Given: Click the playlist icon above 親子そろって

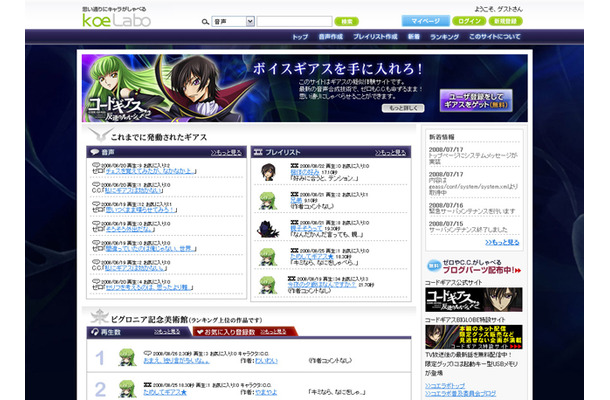Looking at the screenshot, I should (x=294, y=222).
